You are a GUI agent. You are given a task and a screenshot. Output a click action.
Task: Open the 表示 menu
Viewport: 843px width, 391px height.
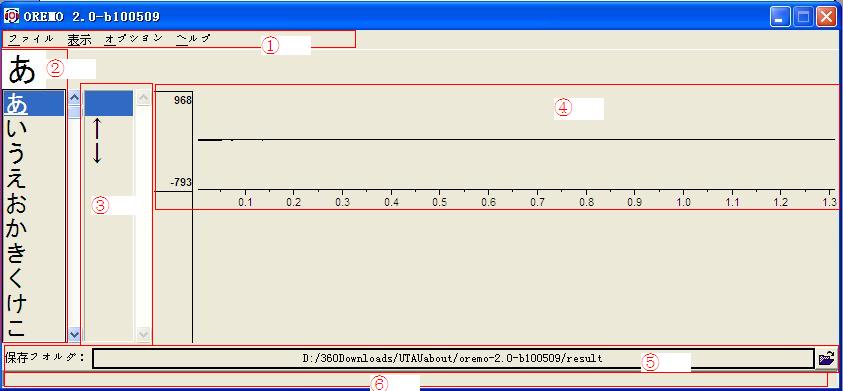click(79, 39)
